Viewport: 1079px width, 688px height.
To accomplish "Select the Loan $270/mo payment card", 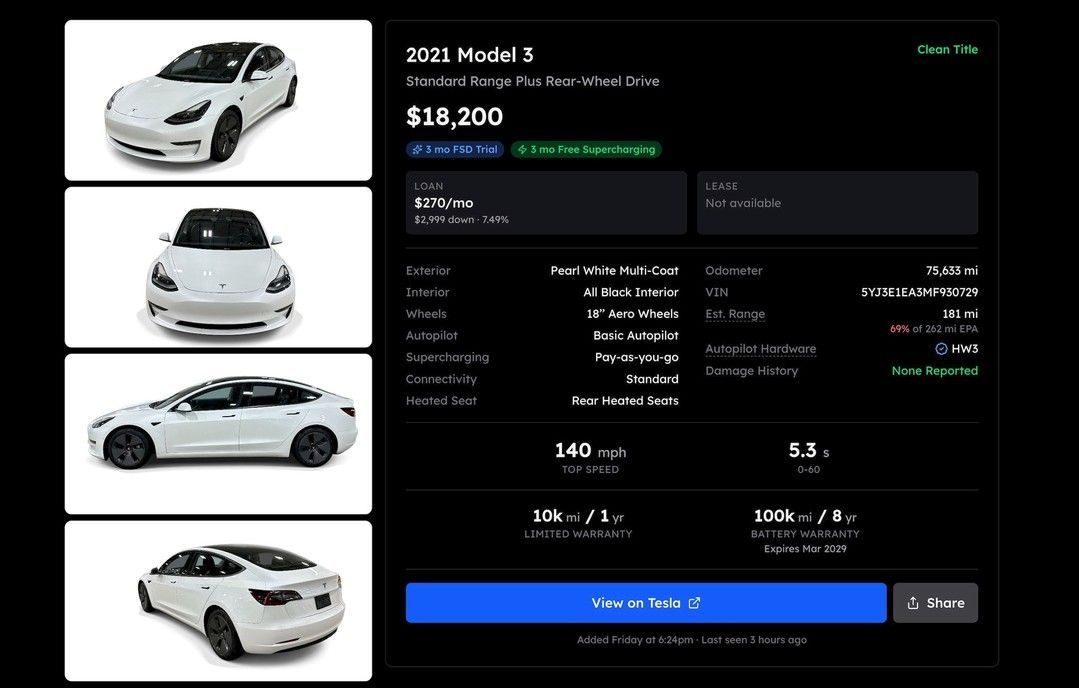I will (x=546, y=203).
